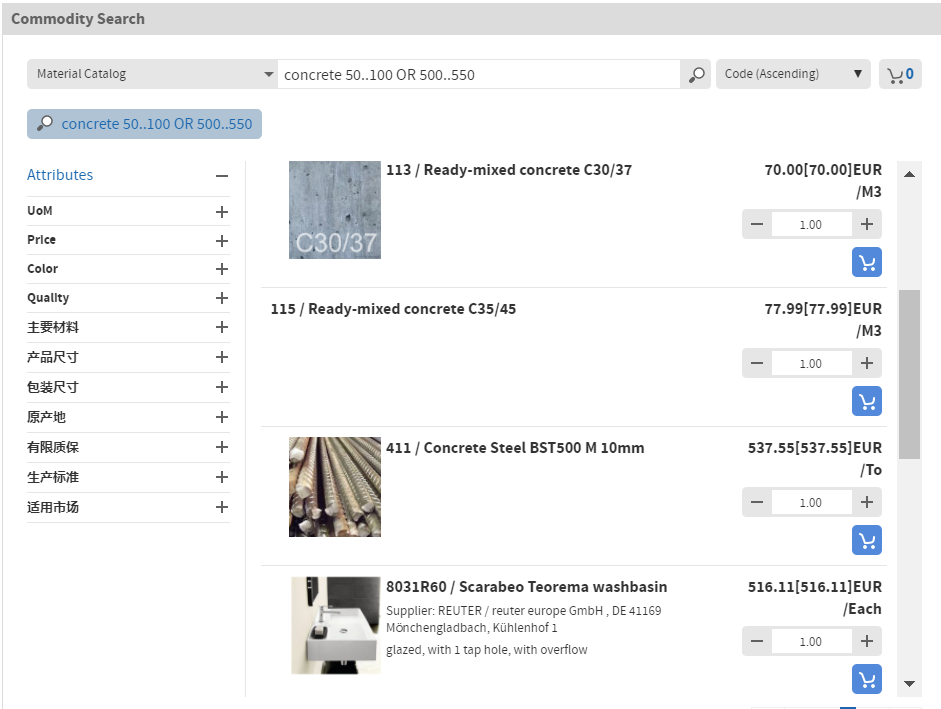
Task: Click the price 516.11[516.11]EUR
Action: click(814, 587)
